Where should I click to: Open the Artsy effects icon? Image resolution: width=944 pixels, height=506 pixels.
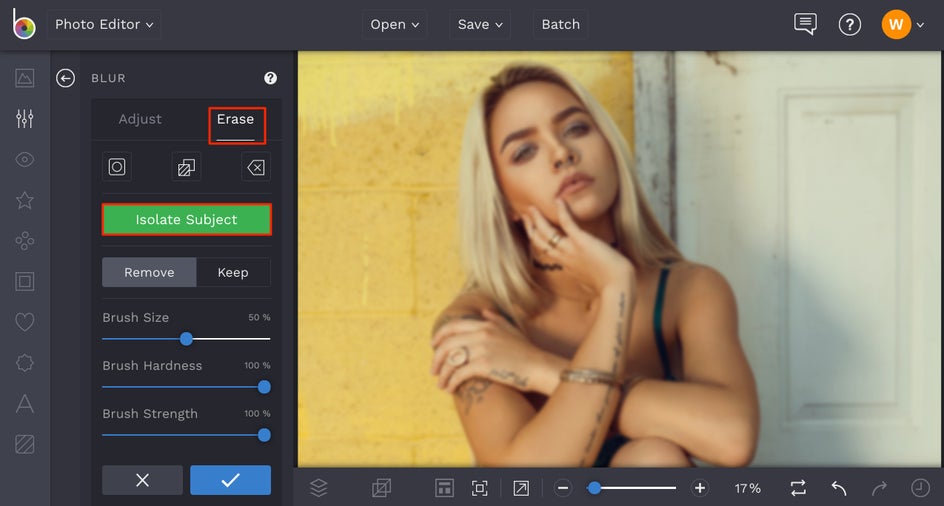(x=25, y=241)
